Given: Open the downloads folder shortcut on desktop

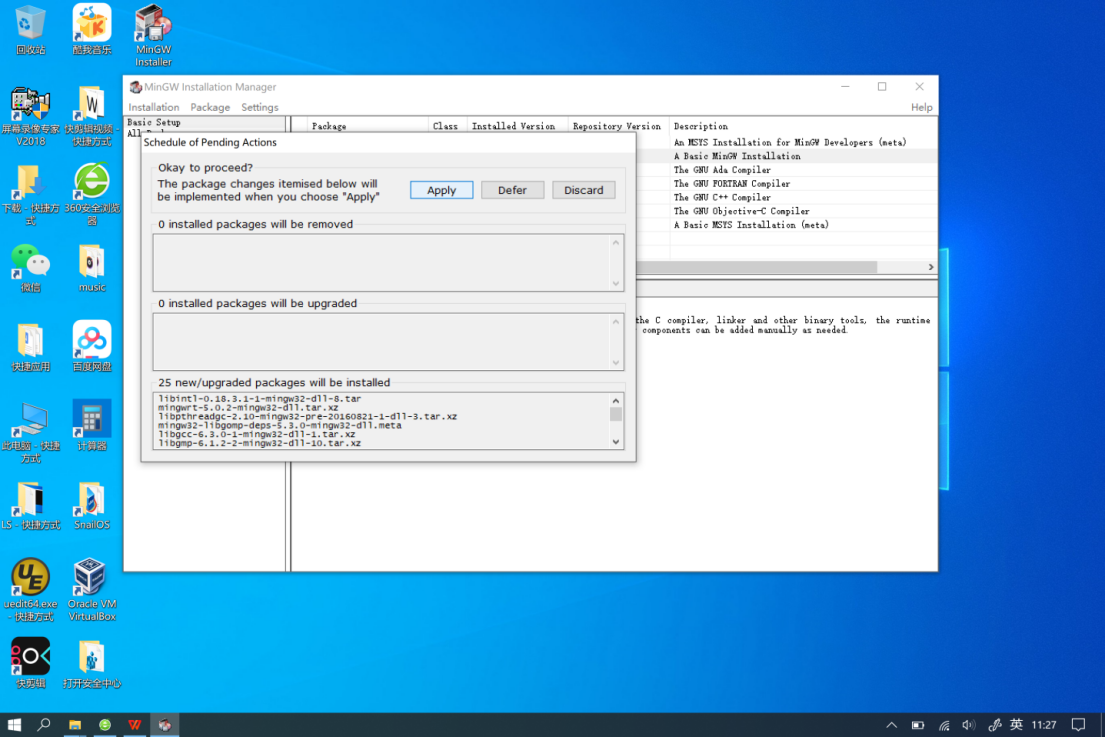Looking at the screenshot, I should pyautogui.click(x=30, y=195).
